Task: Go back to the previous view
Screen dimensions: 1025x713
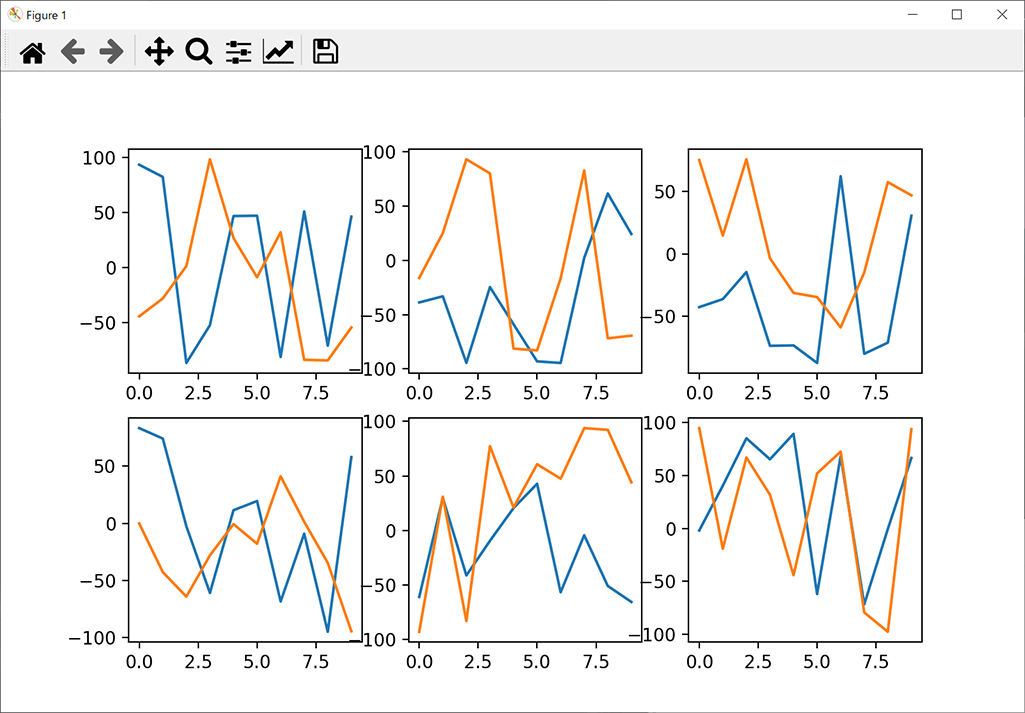Action: click(73, 52)
